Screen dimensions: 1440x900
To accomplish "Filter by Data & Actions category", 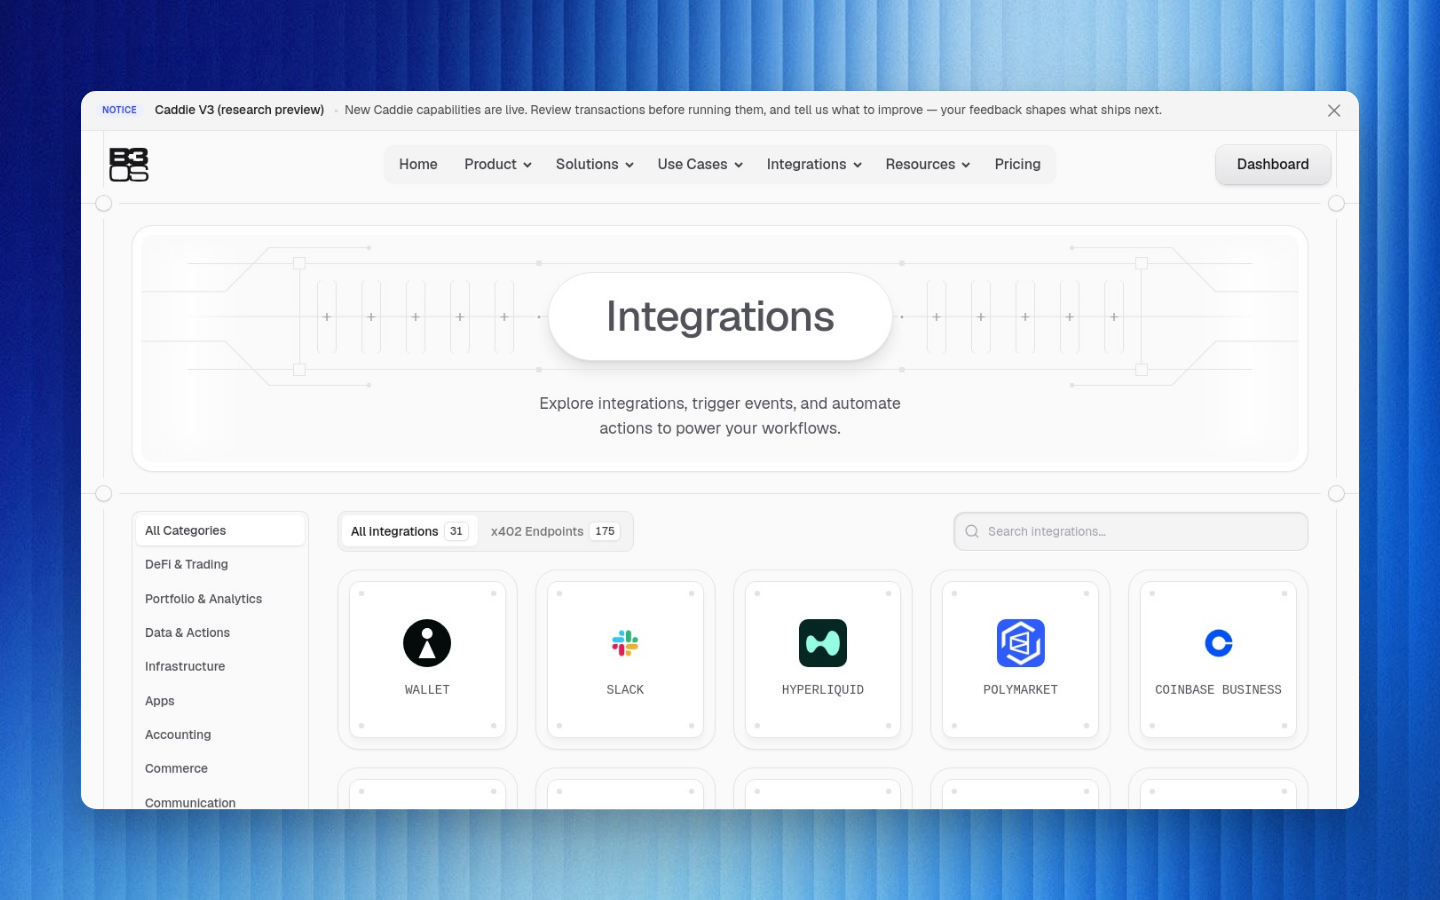I will click(x=219, y=633).
